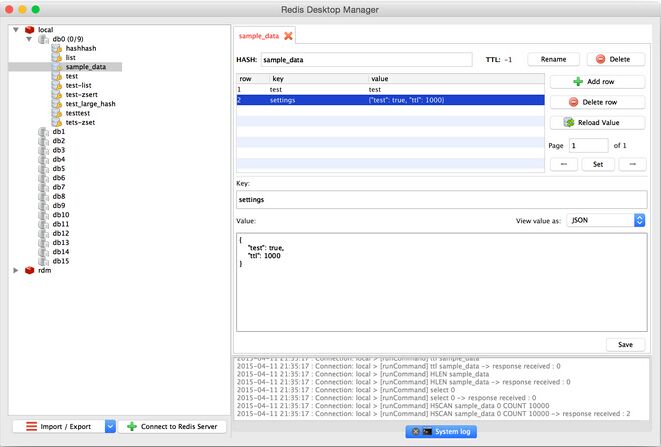
Task: Click the db0 database icon
Action: [43, 39]
